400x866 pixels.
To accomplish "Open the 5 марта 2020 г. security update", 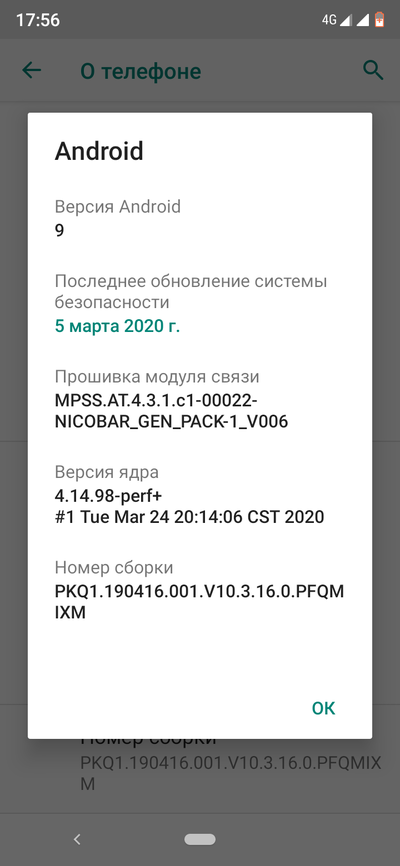I will [x=118, y=326].
